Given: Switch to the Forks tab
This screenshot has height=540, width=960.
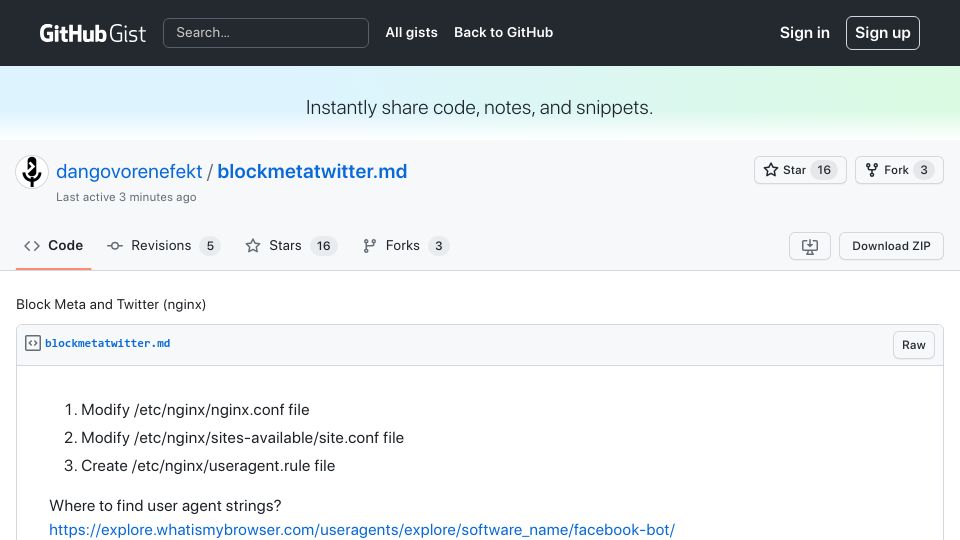Looking at the screenshot, I should (405, 246).
